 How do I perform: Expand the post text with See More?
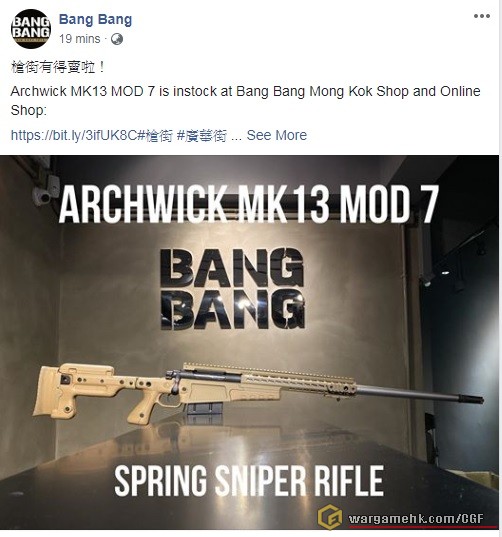click(x=276, y=135)
